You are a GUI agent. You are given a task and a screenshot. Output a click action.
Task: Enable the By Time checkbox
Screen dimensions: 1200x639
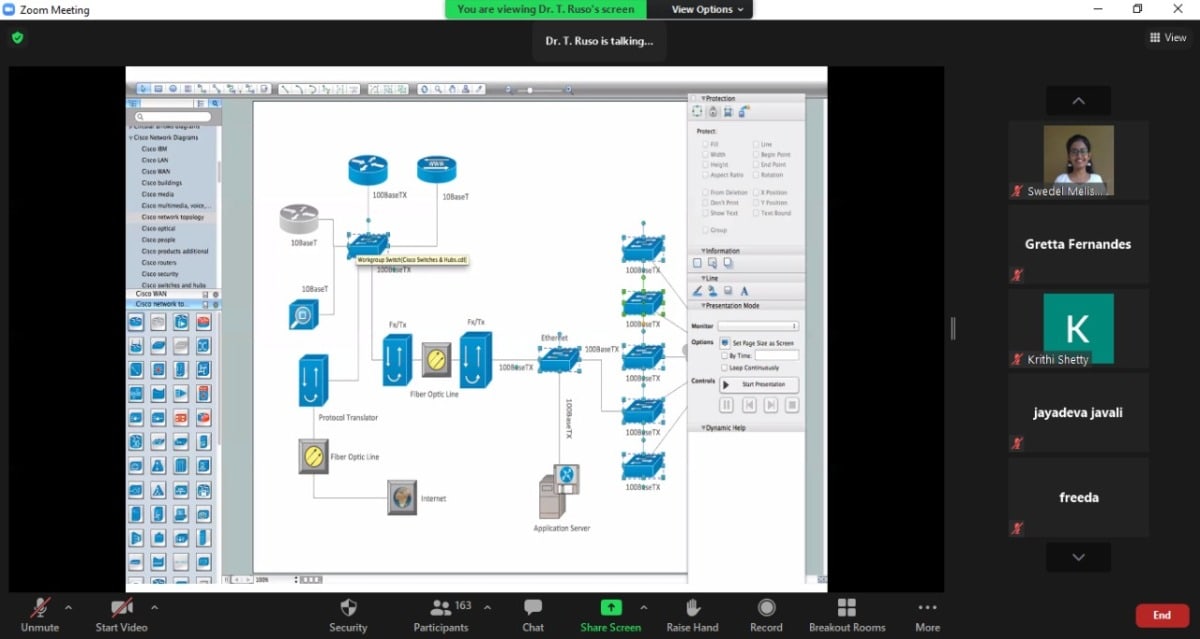(725, 355)
